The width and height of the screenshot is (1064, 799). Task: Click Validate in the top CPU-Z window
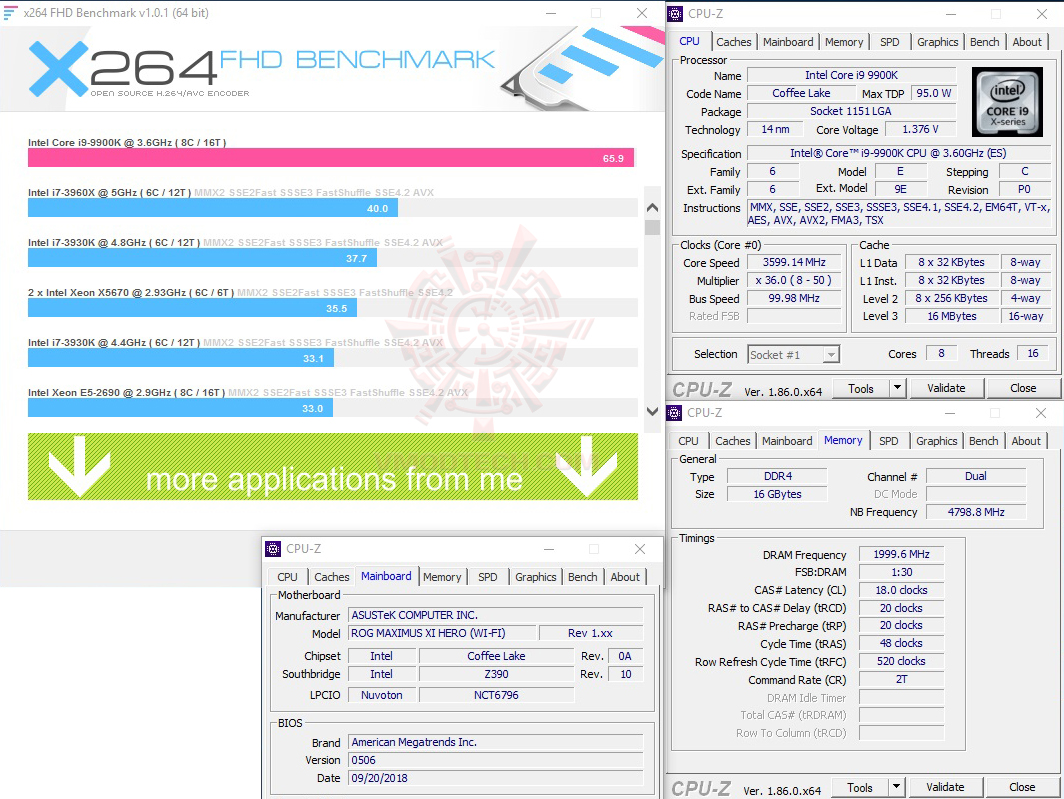tap(946, 388)
